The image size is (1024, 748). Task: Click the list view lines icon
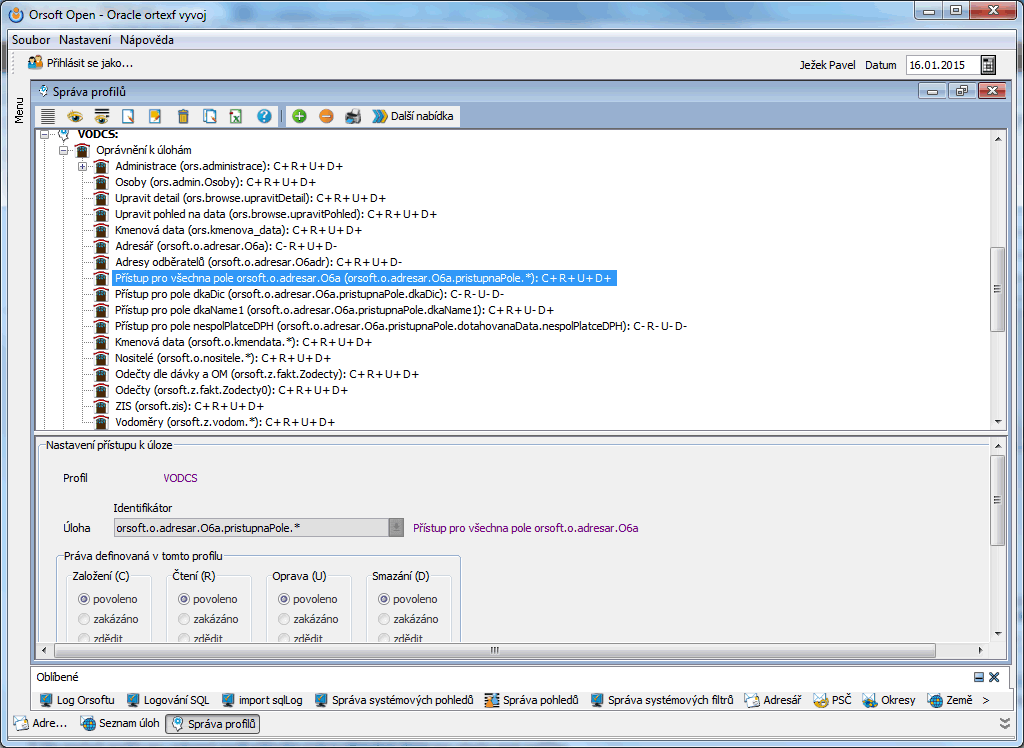(48, 116)
